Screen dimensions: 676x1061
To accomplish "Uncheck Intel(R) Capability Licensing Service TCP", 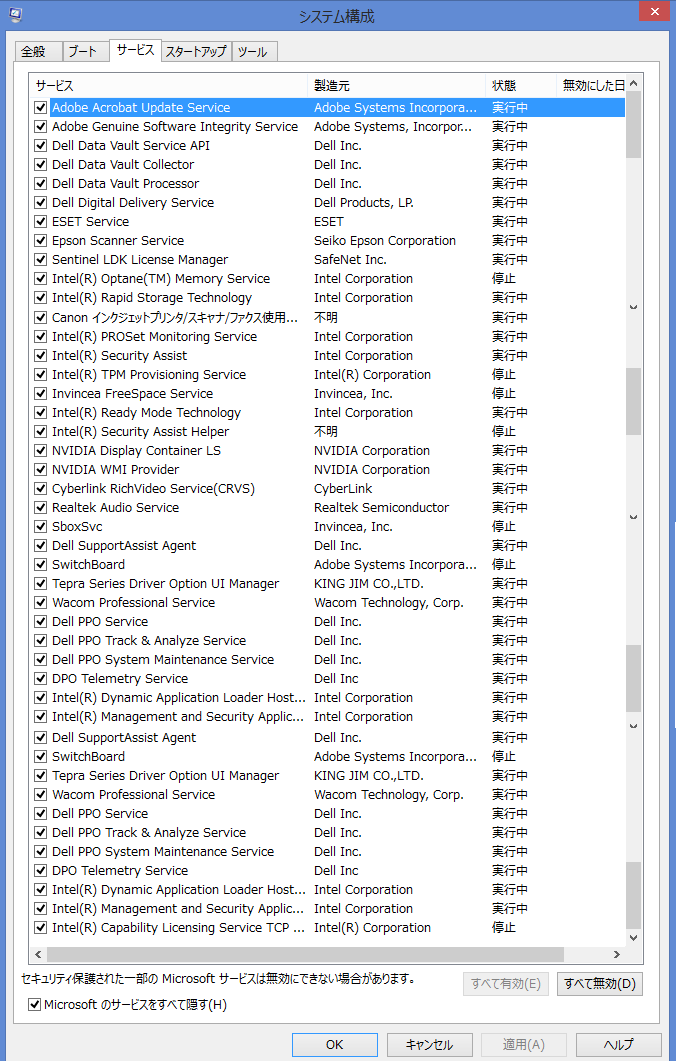I will tap(41, 928).
